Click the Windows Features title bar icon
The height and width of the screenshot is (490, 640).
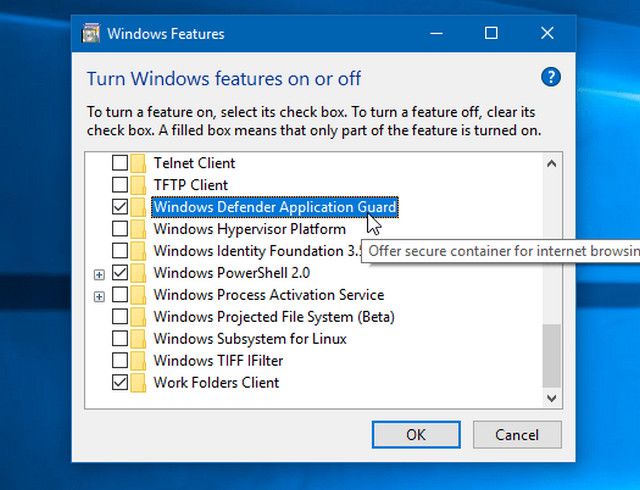click(x=91, y=34)
